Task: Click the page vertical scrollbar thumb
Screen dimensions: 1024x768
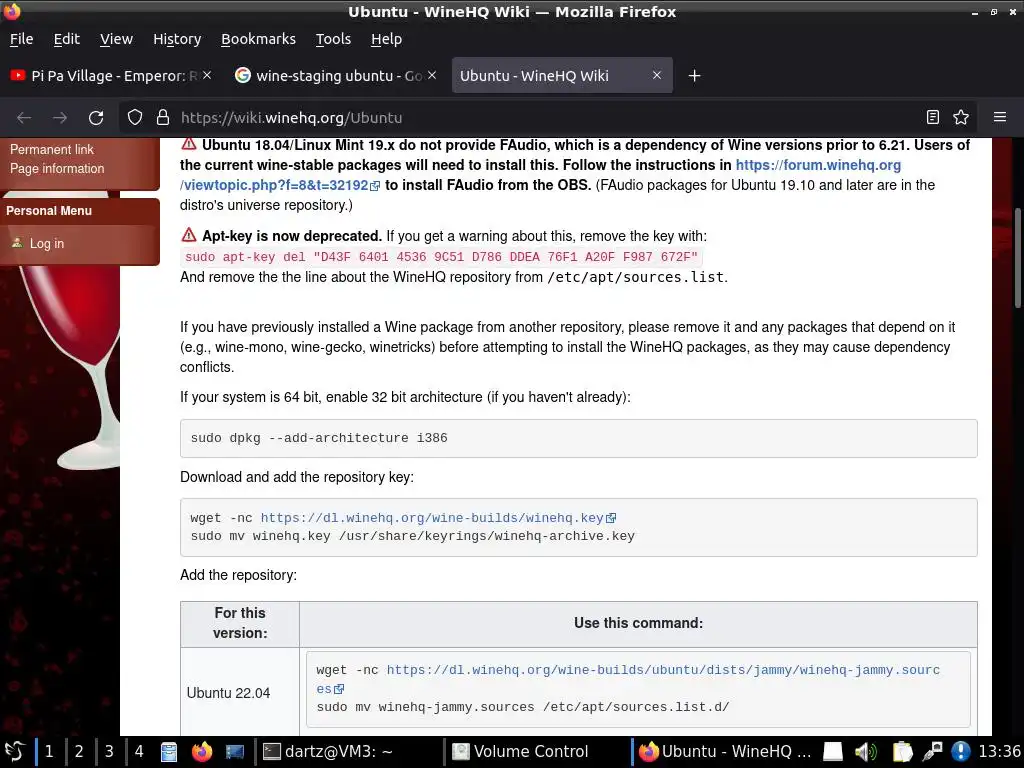Action: click(x=1017, y=257)
